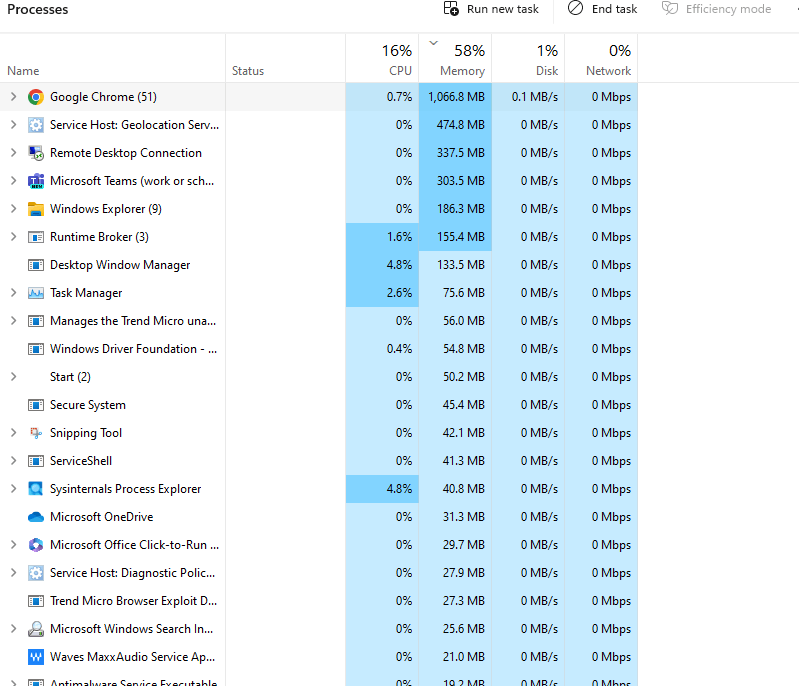Expand the Task Manager process row

tap(14, 293)
